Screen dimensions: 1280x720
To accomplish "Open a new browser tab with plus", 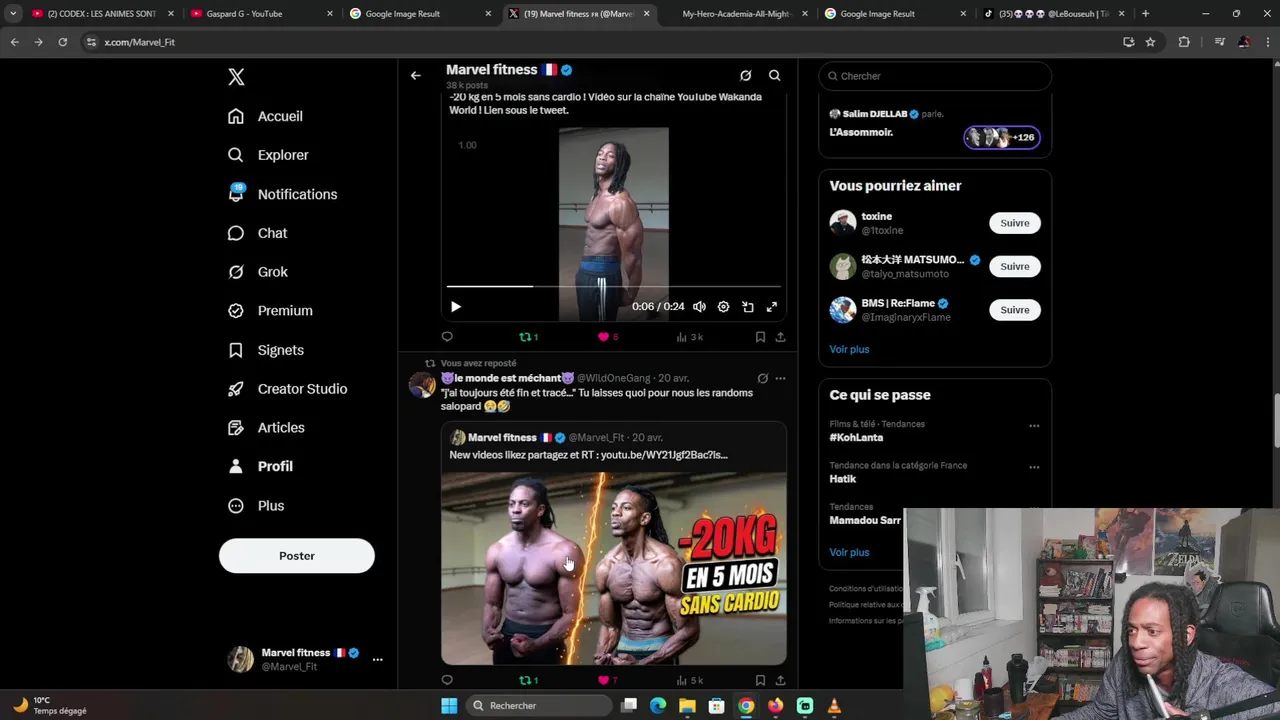I will [x=1145, y=14].
